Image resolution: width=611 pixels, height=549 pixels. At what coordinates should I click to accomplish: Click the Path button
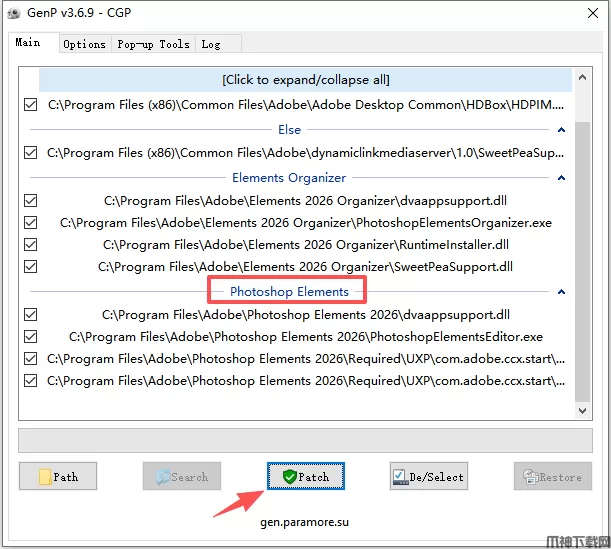pos(58,476)
